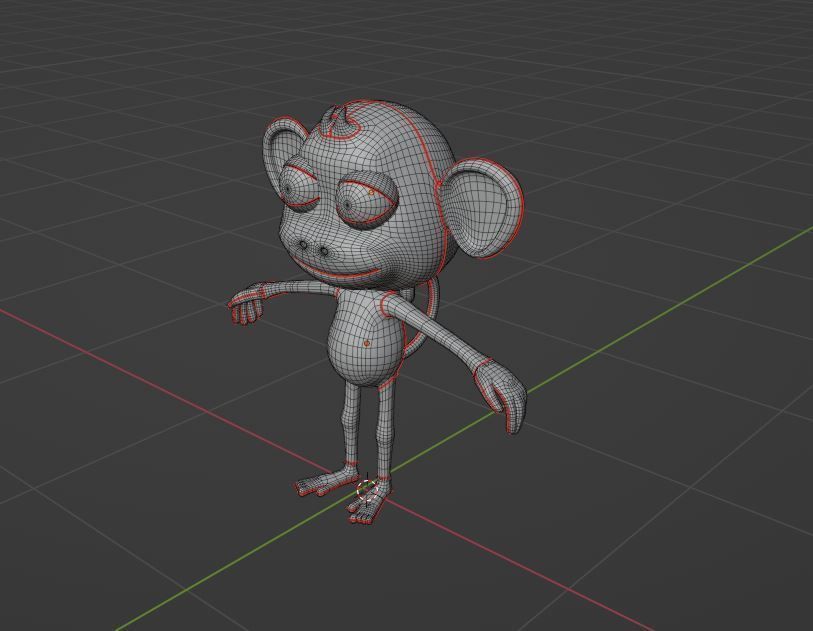Select the hair tuft on the monkey's head
The height and width of the screenshot is (631, 813).
pos(338,122)
